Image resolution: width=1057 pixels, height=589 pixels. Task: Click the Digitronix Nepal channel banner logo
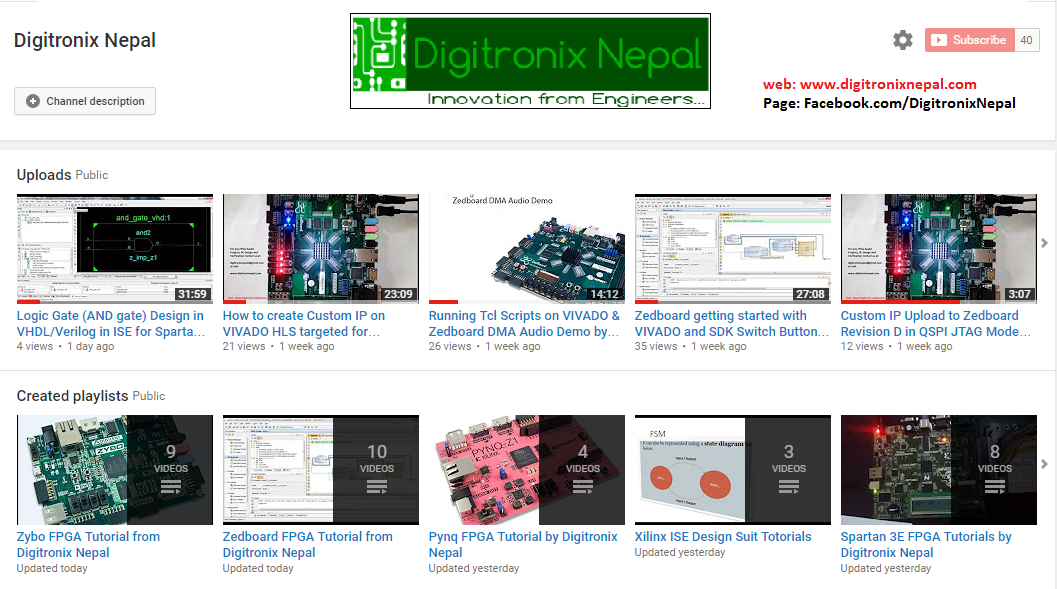pyautogui.click(x=530, y=61)
